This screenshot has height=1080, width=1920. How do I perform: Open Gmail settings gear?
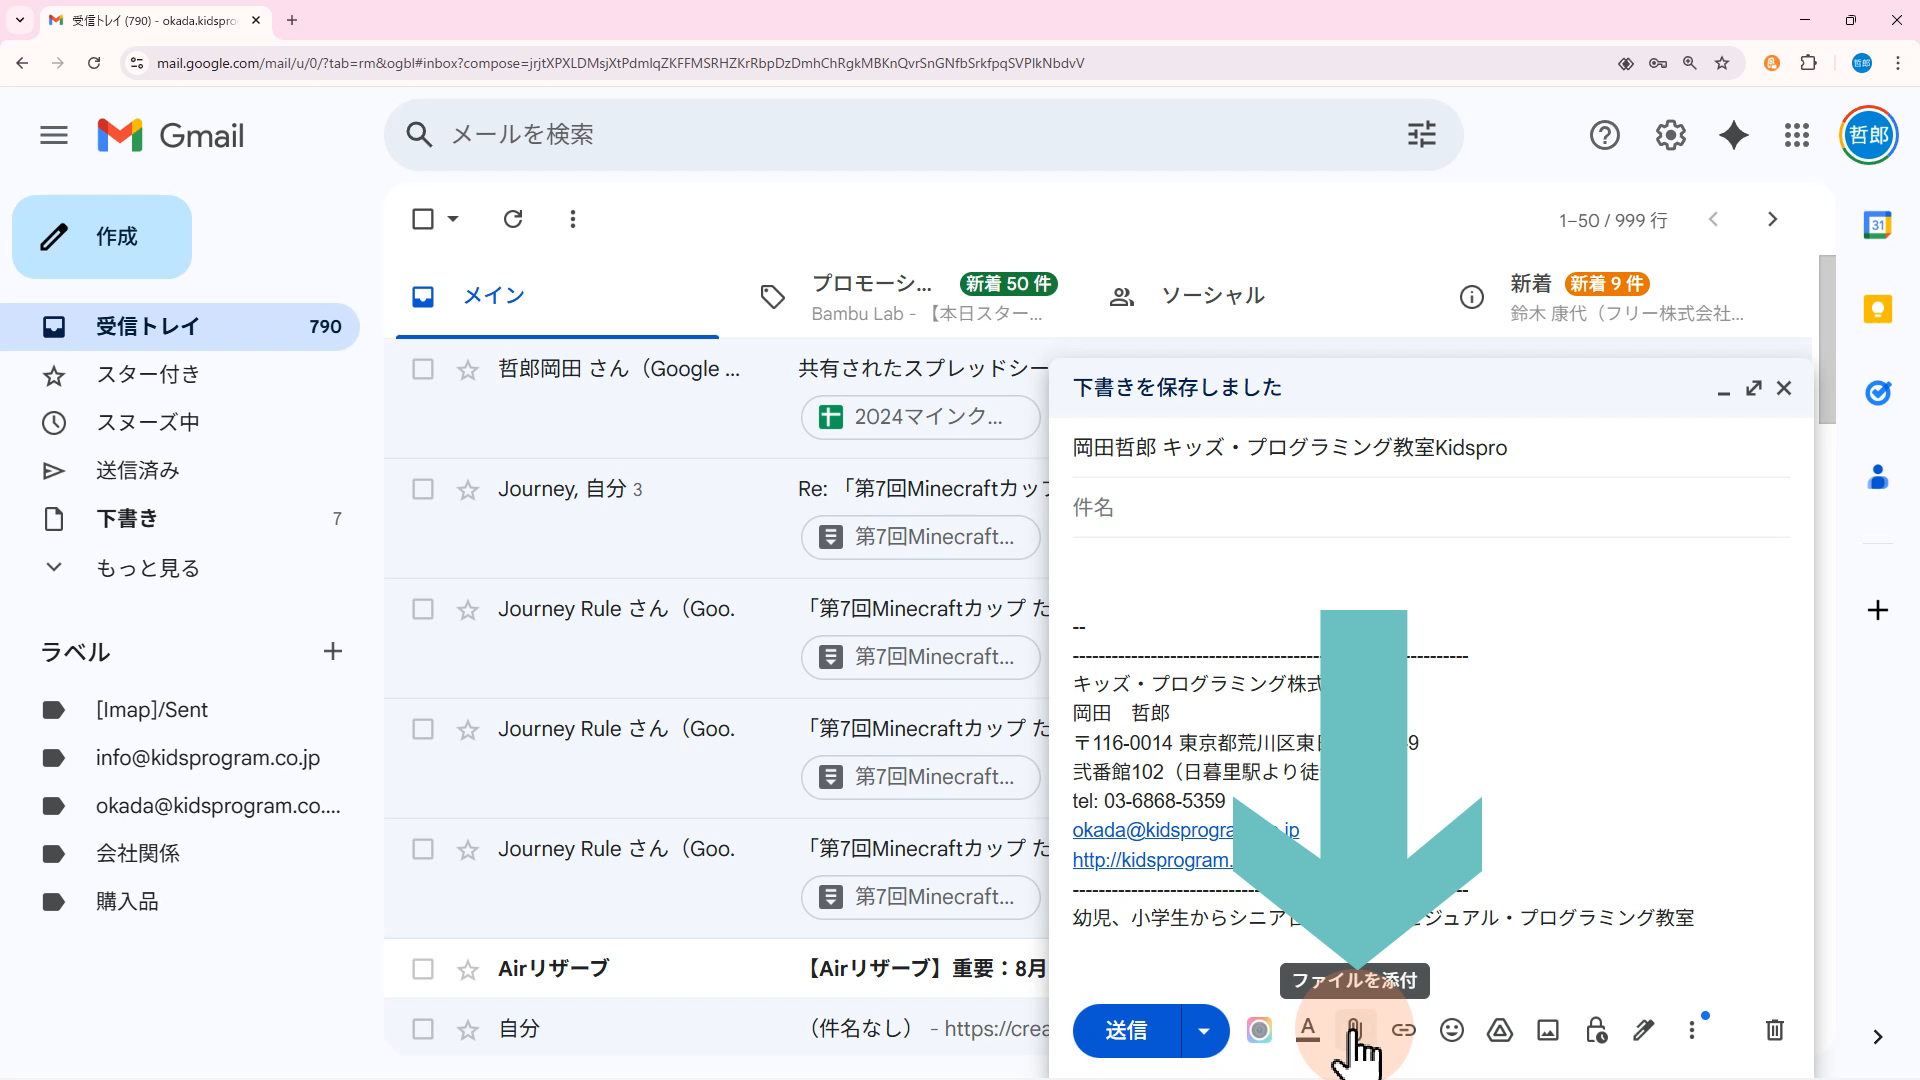click(x=1670, y=135)
